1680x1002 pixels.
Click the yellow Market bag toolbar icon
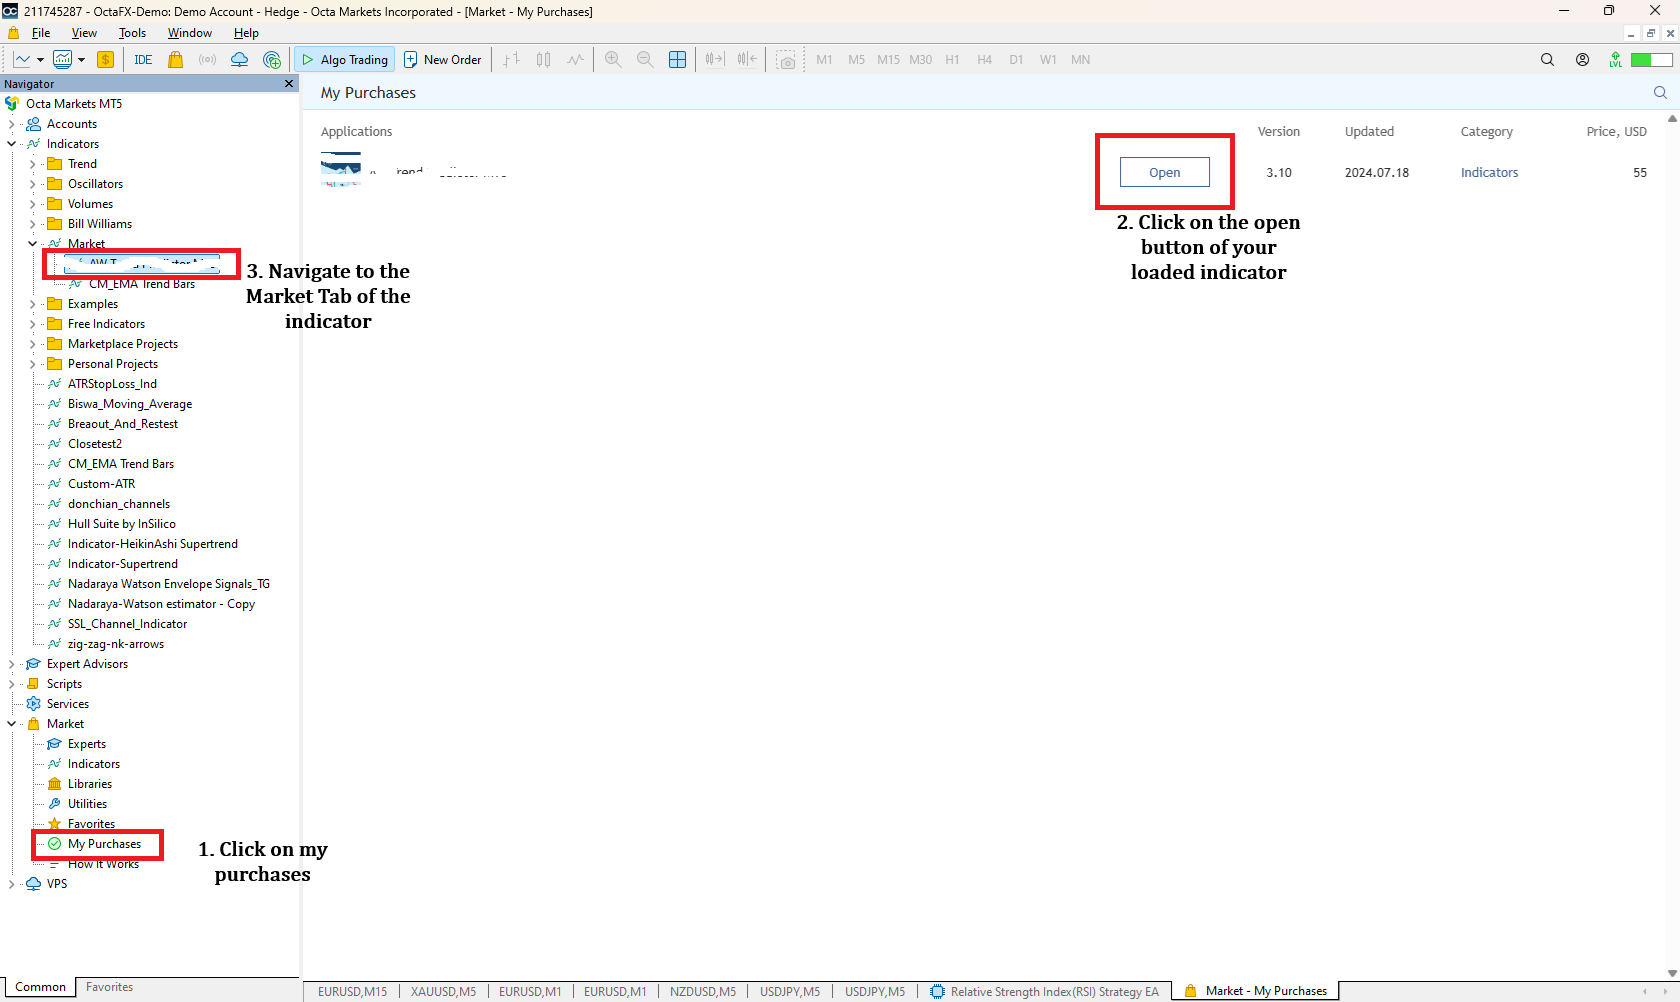tap(175, 59)
